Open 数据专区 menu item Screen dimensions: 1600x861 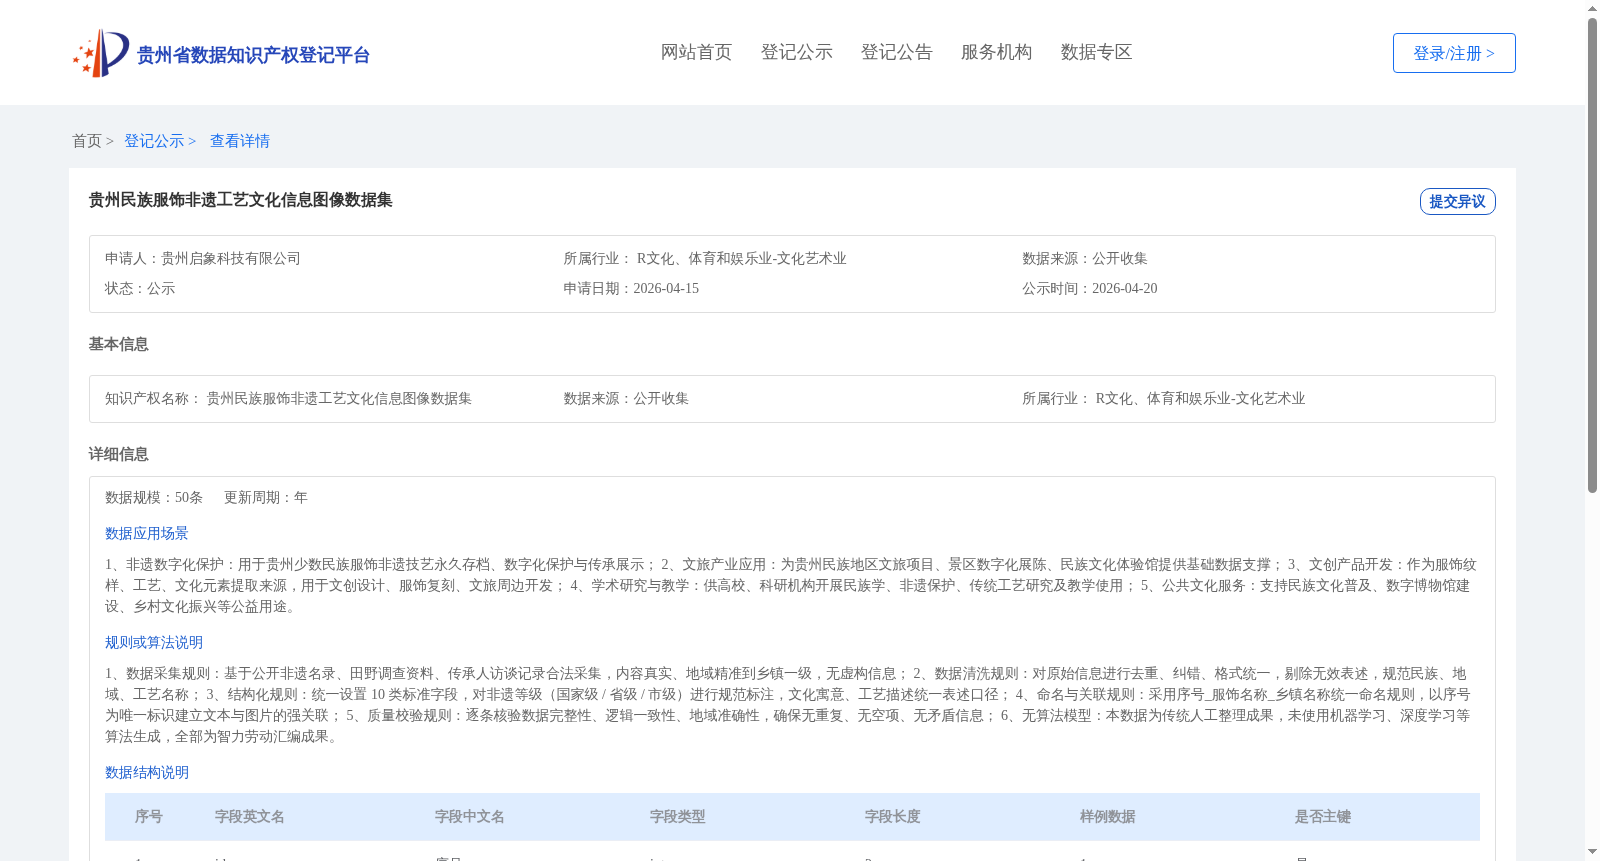point(1096,52)
